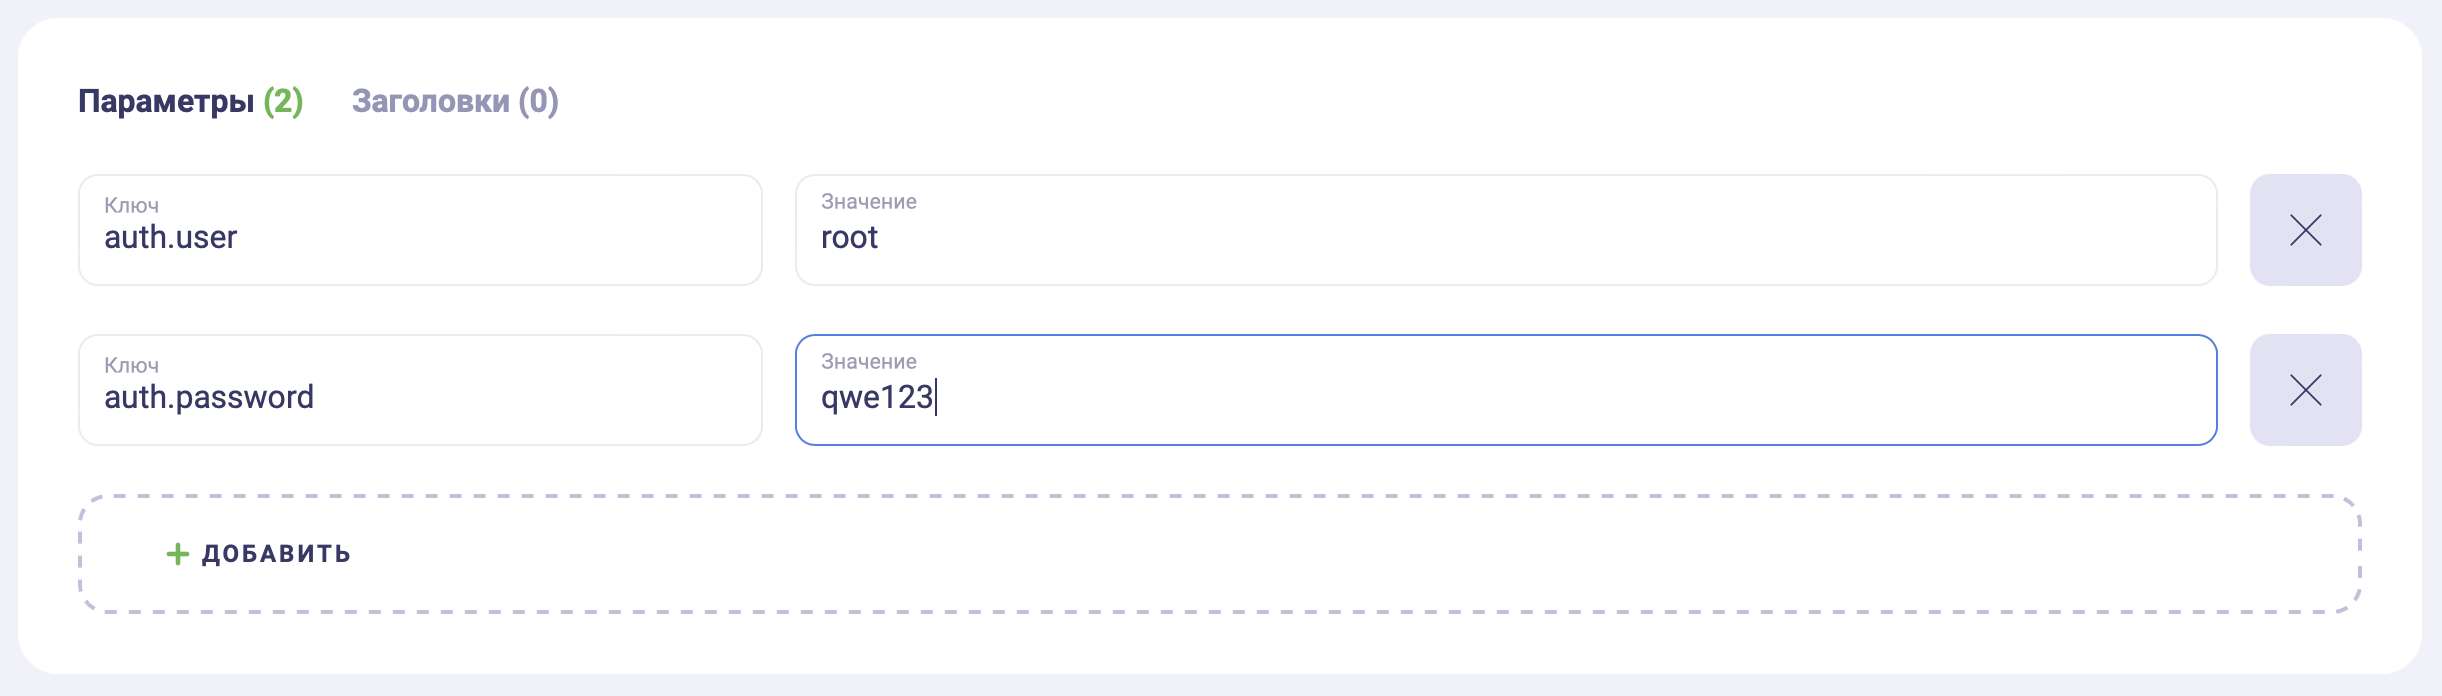Click the ДОБАВИТЬ button
This screenshot has width=2442, height=696.
tap(258, 554)
